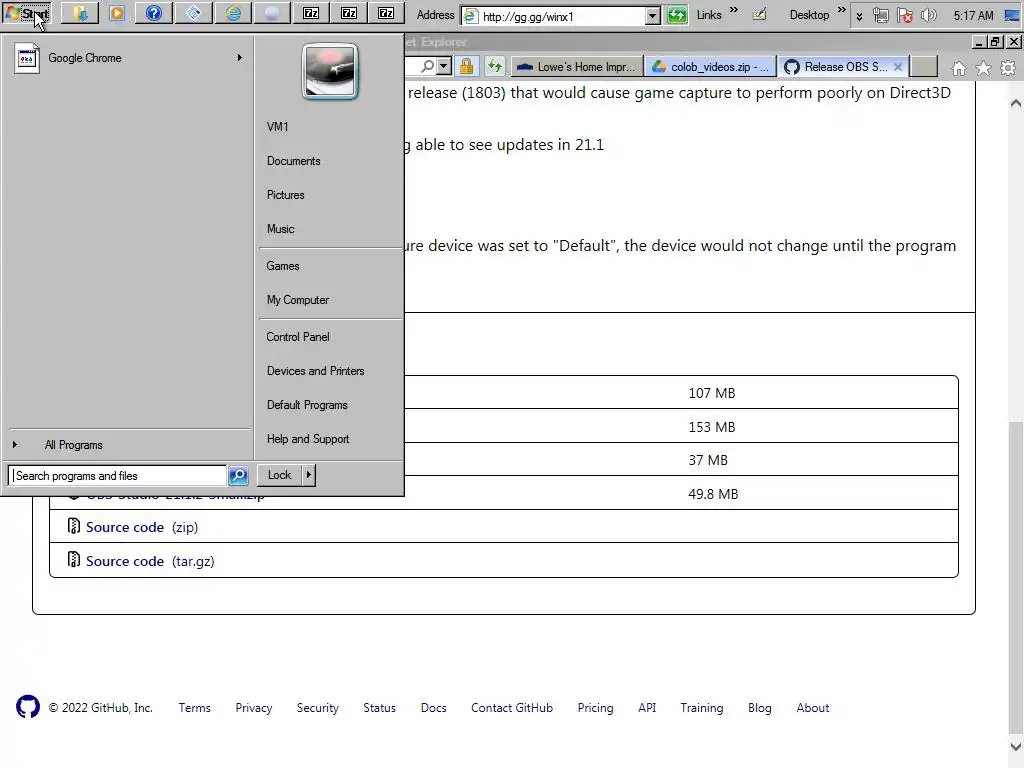The height and width of the screenshot is (768, 1024).
Task: Click the diamond-shaped switch windows taskbar icon
Action: 193,13
